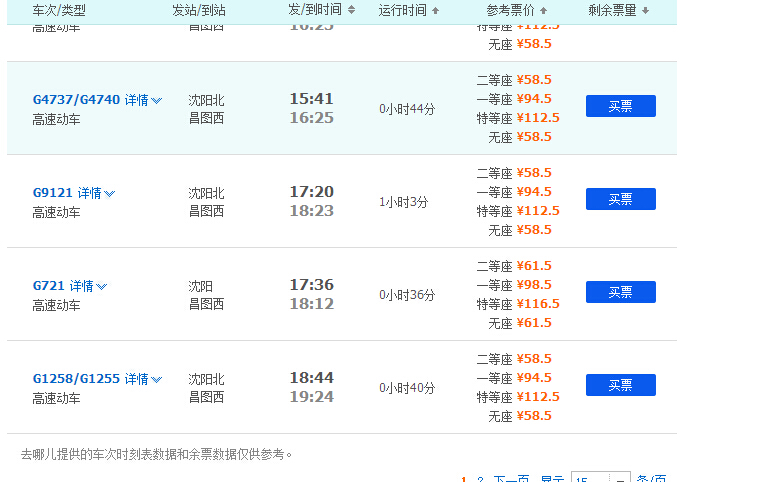Go to next page 下一页

511,479
